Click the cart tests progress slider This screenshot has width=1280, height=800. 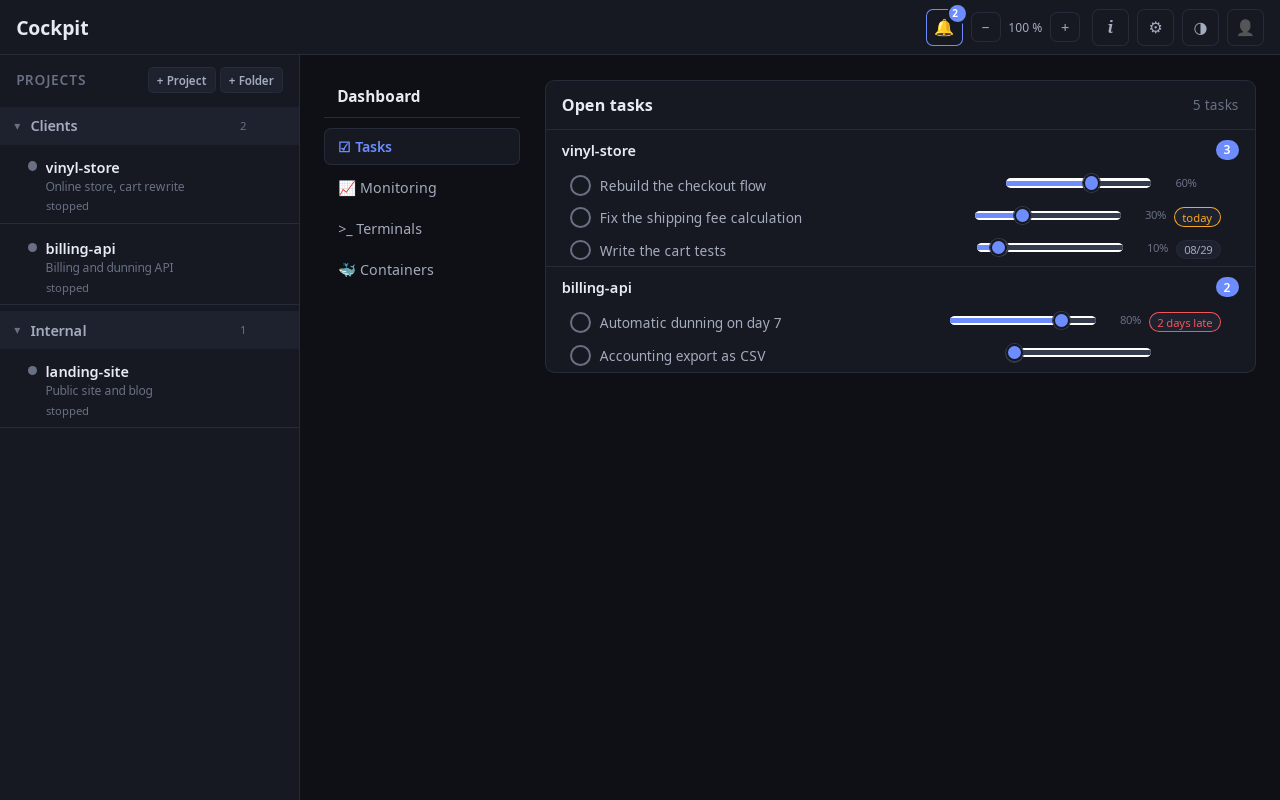coord(1050,247)
